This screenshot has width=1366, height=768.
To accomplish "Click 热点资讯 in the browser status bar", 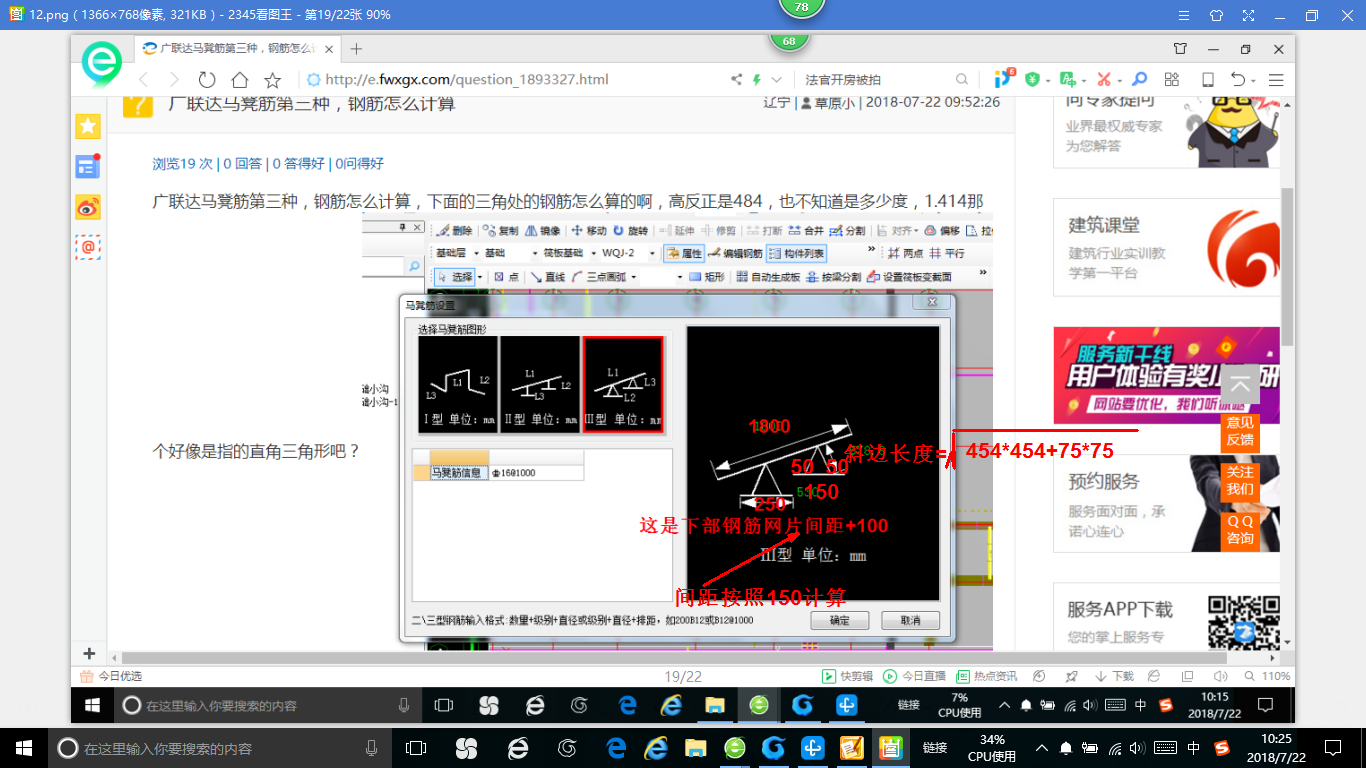I will point(987,677).
